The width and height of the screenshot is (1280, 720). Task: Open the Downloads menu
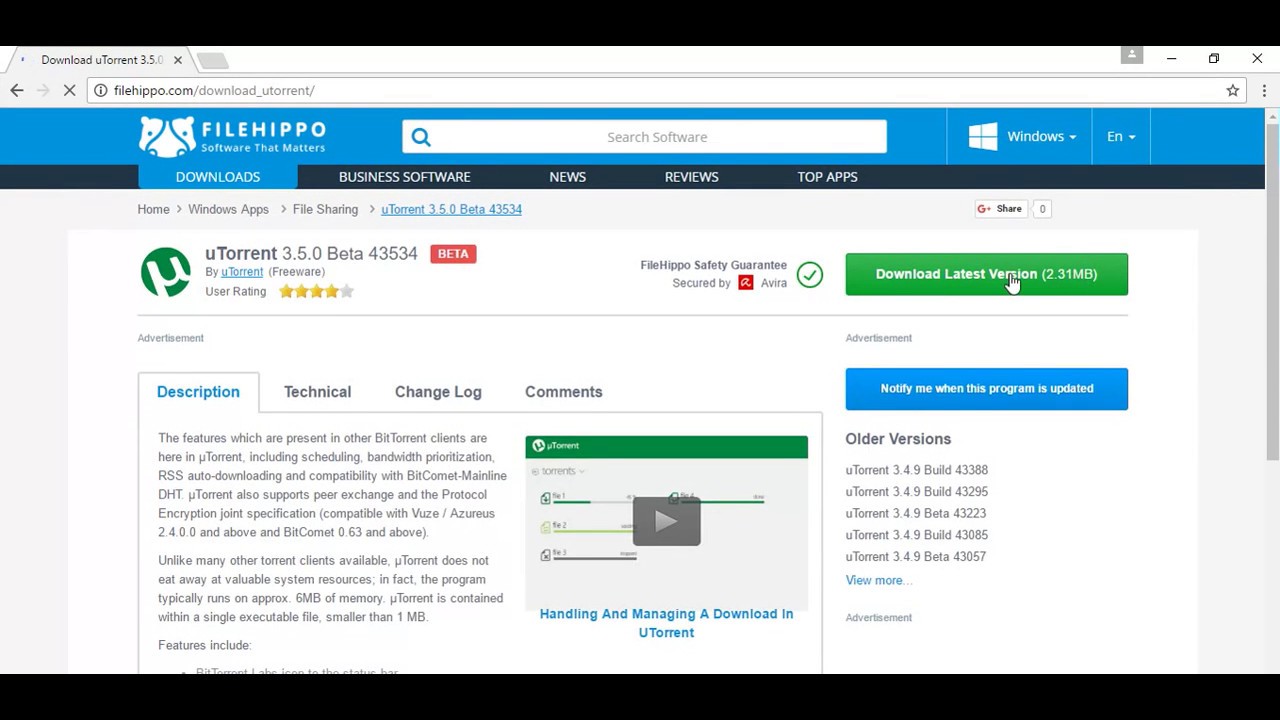[x=218, y=177]
